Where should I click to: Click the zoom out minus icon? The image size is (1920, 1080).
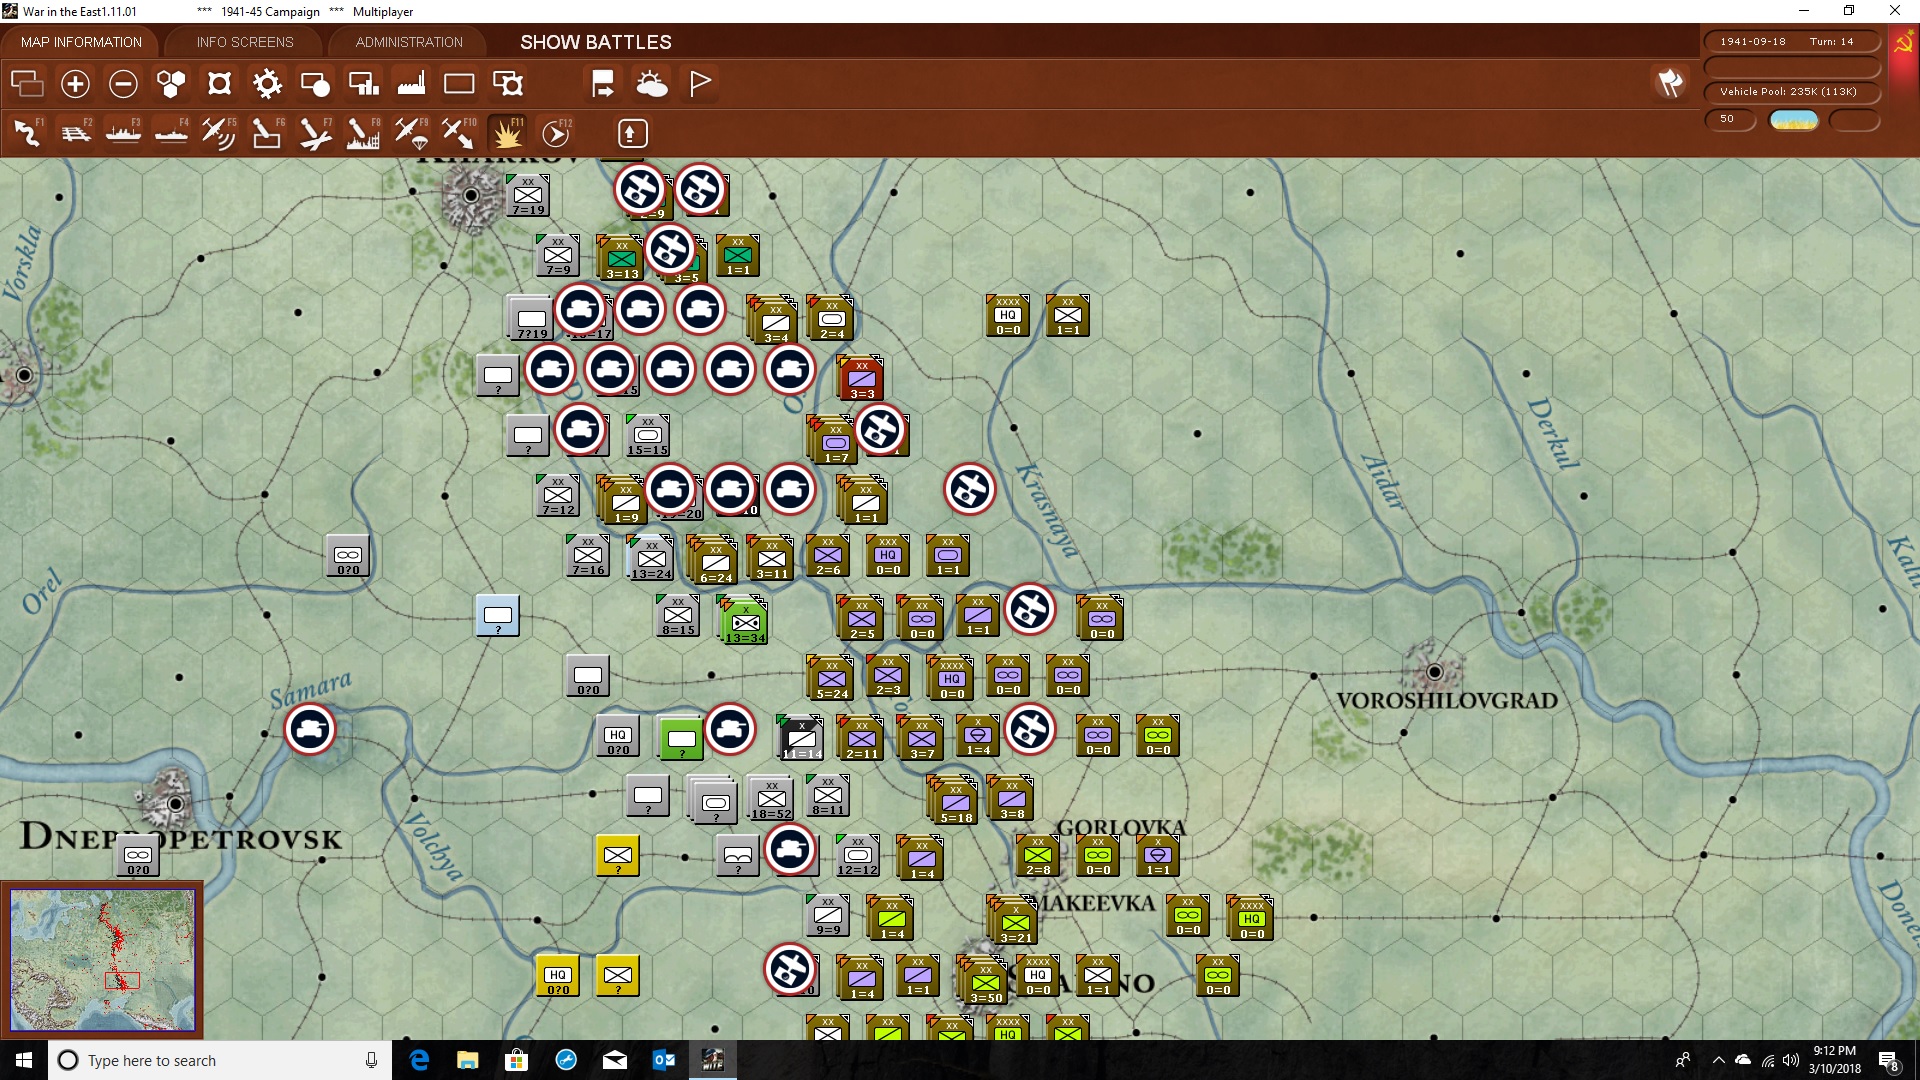(x=123, y=84)
